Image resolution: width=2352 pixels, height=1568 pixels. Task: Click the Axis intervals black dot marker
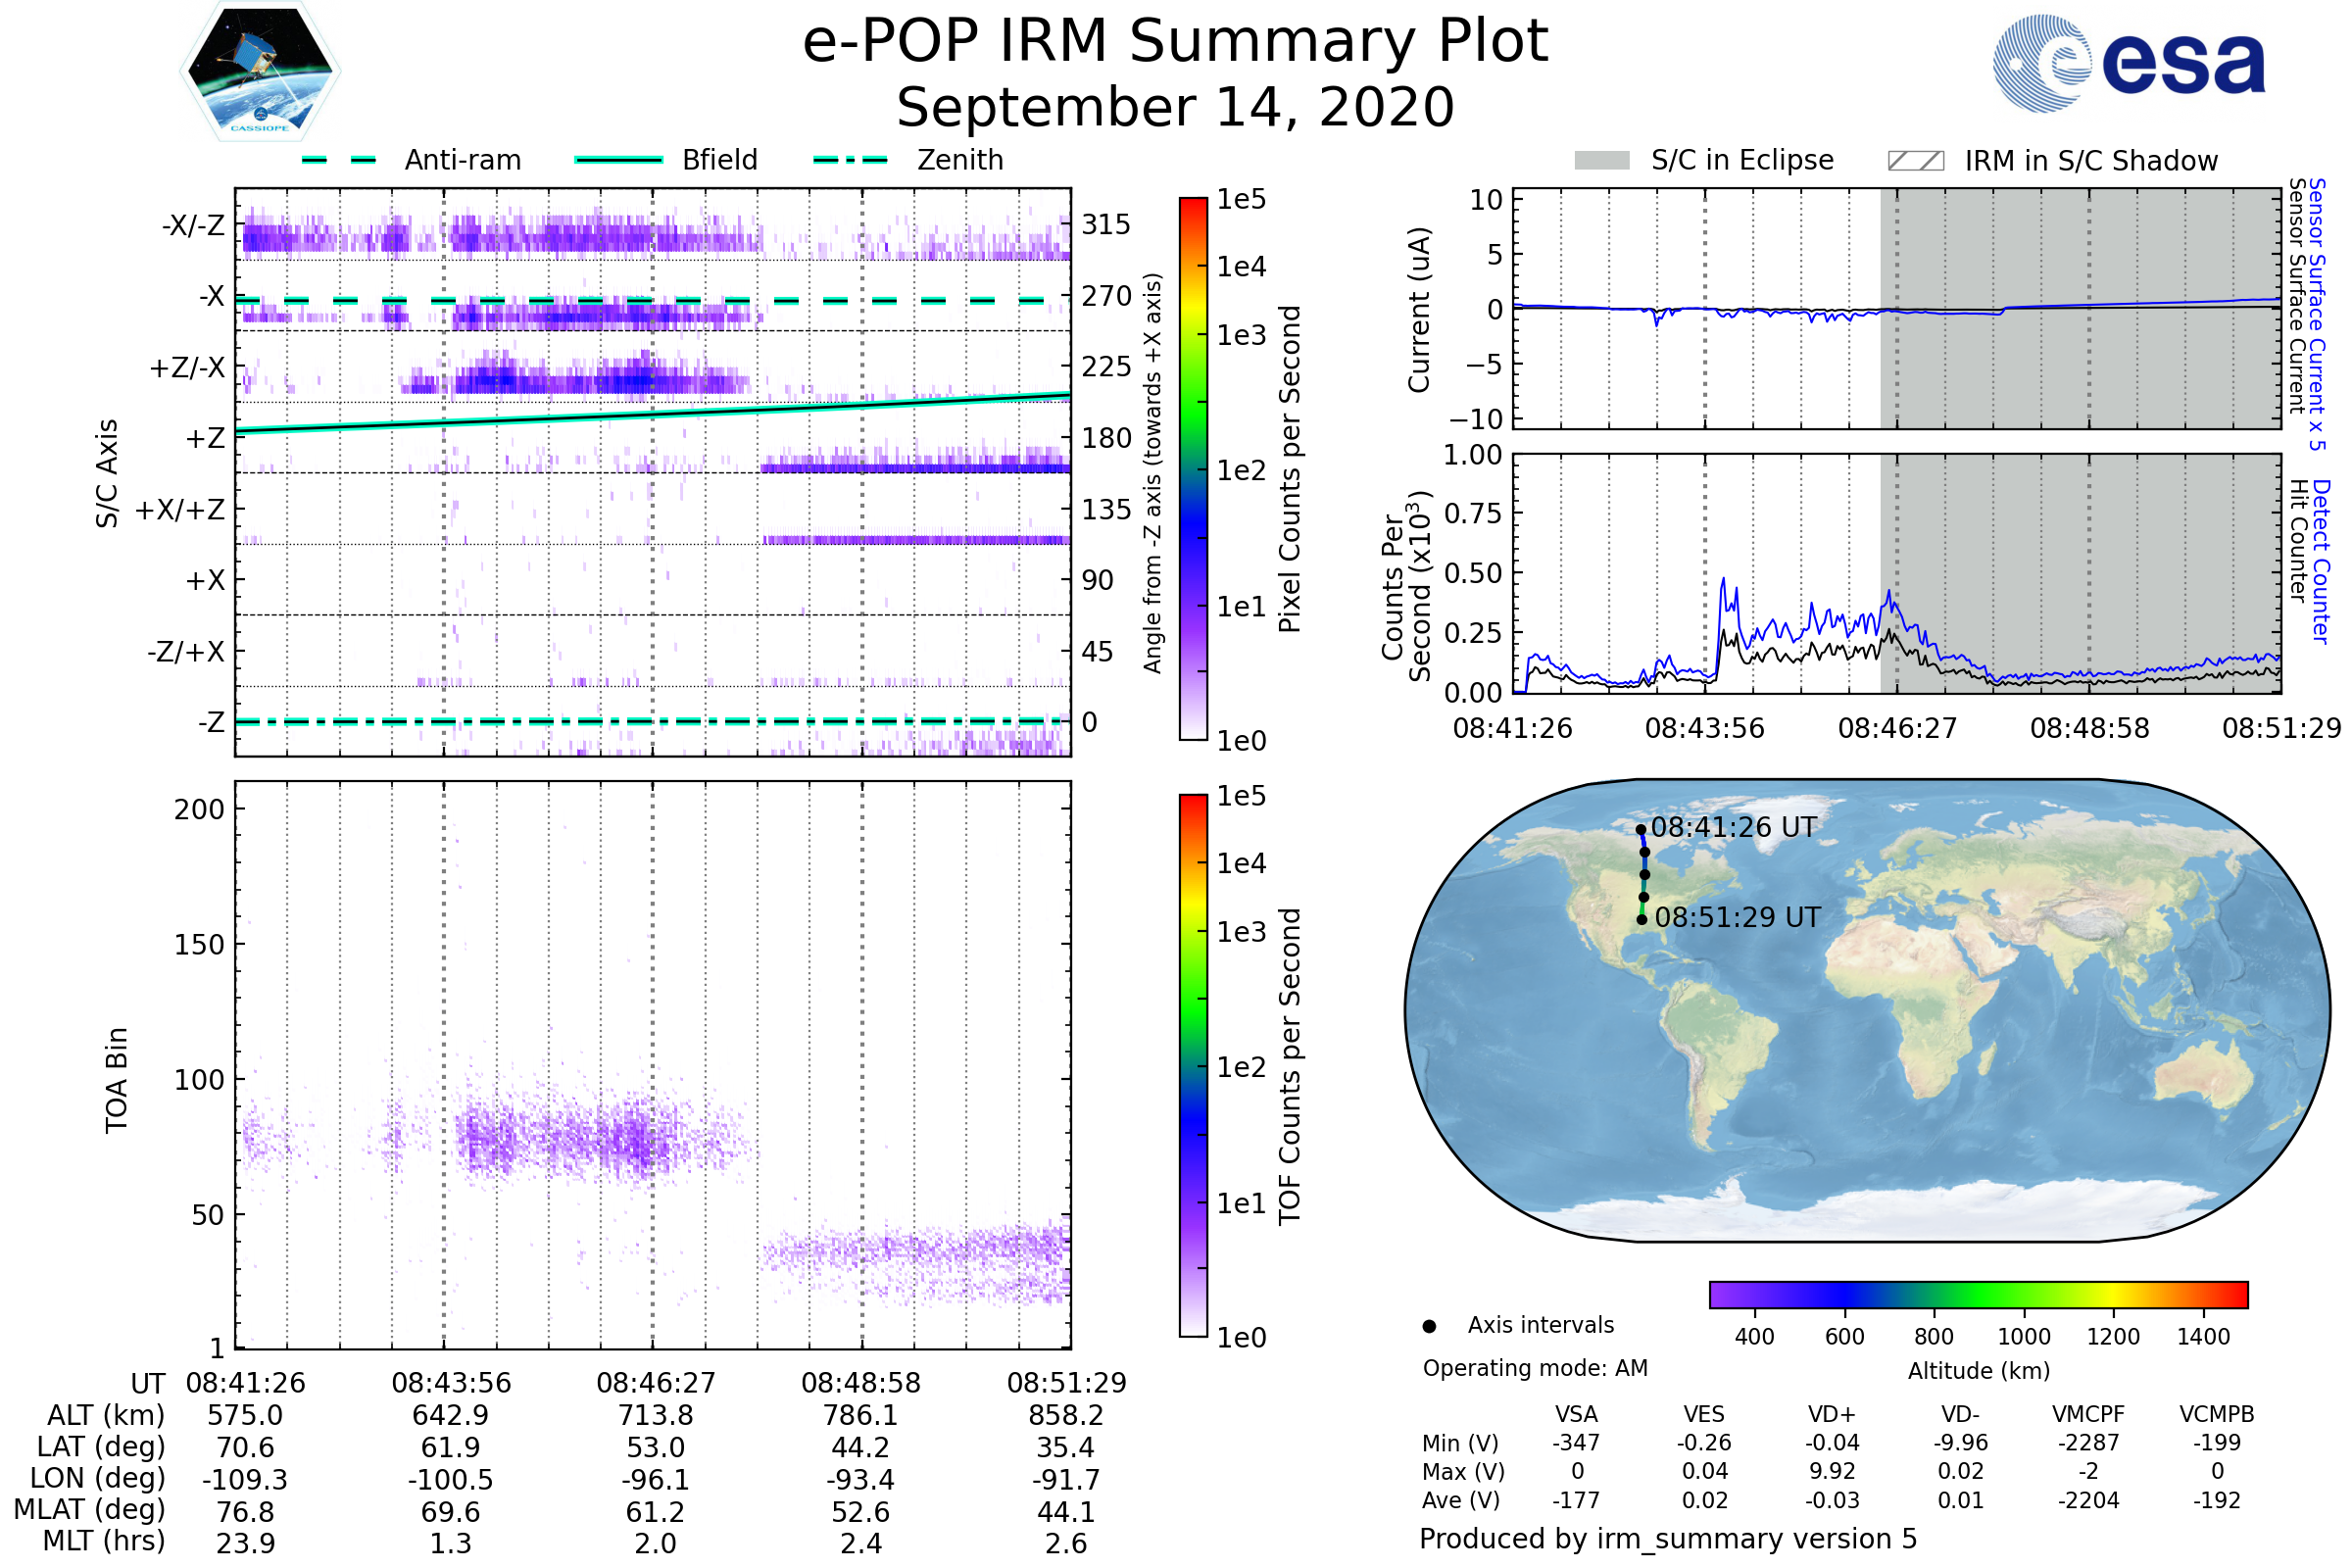click(1429, 1326)
